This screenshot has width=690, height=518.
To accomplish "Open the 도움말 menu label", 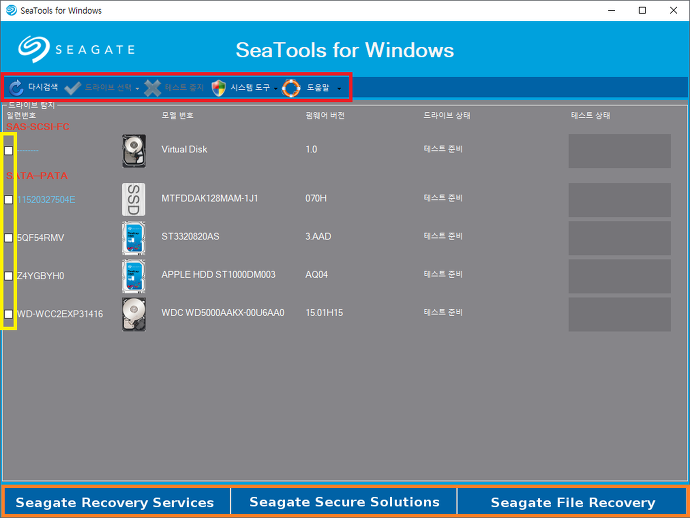I will click(x=318, y=87).
